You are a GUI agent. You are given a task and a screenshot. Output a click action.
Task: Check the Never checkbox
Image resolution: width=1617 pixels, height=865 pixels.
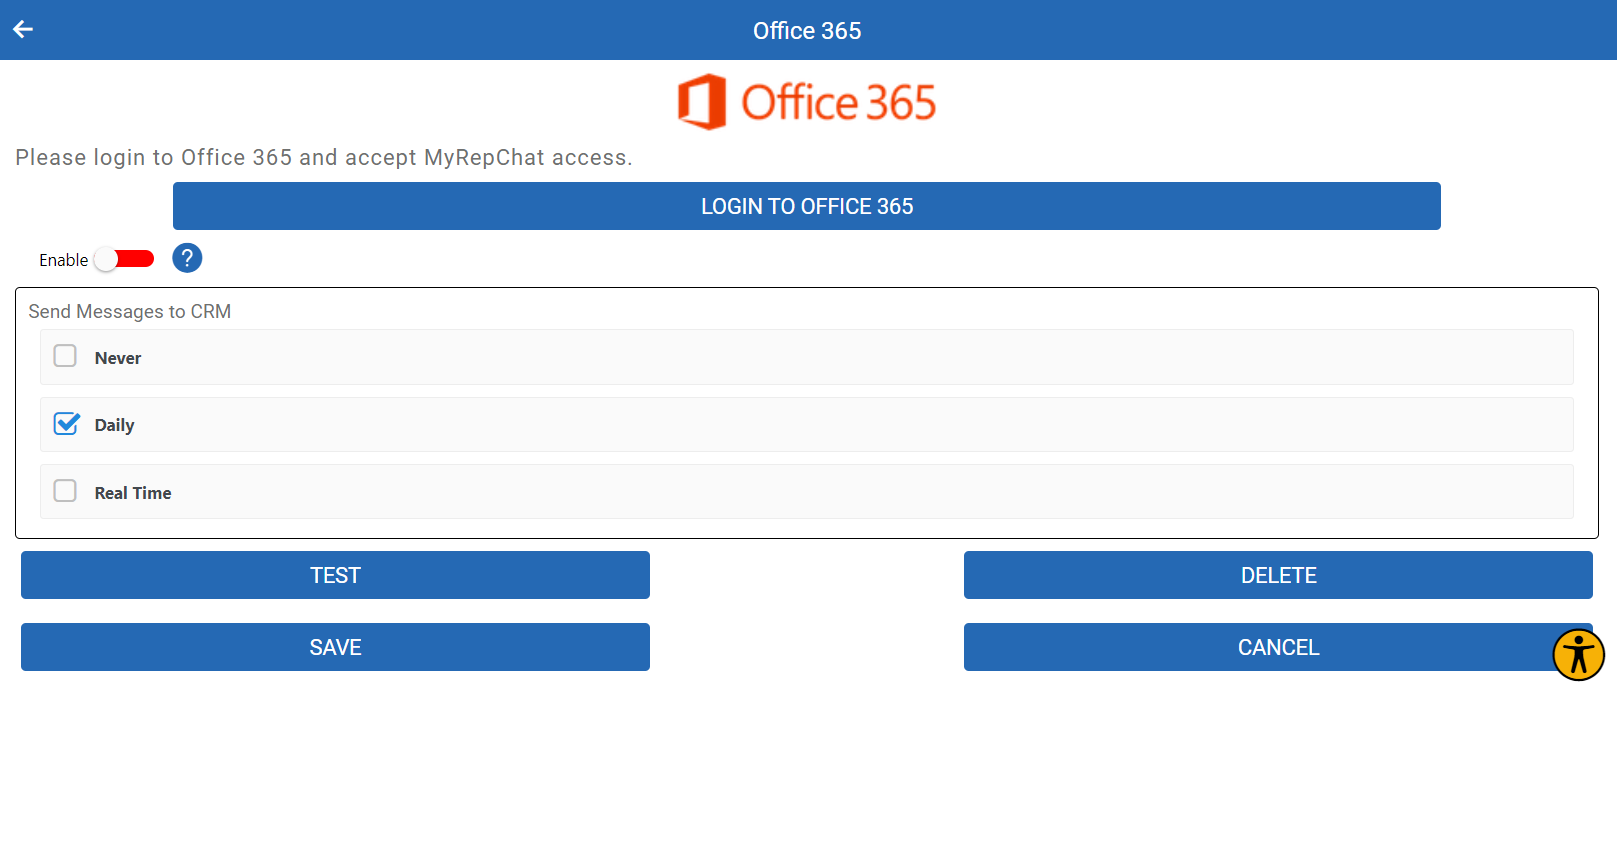[x=65, y=356]
